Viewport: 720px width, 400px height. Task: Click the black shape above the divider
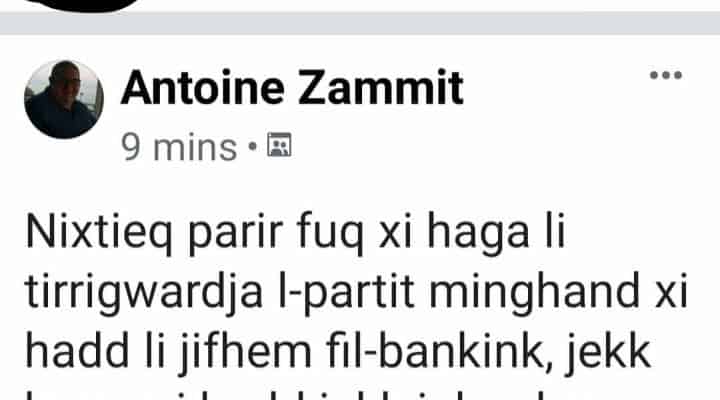80,6
